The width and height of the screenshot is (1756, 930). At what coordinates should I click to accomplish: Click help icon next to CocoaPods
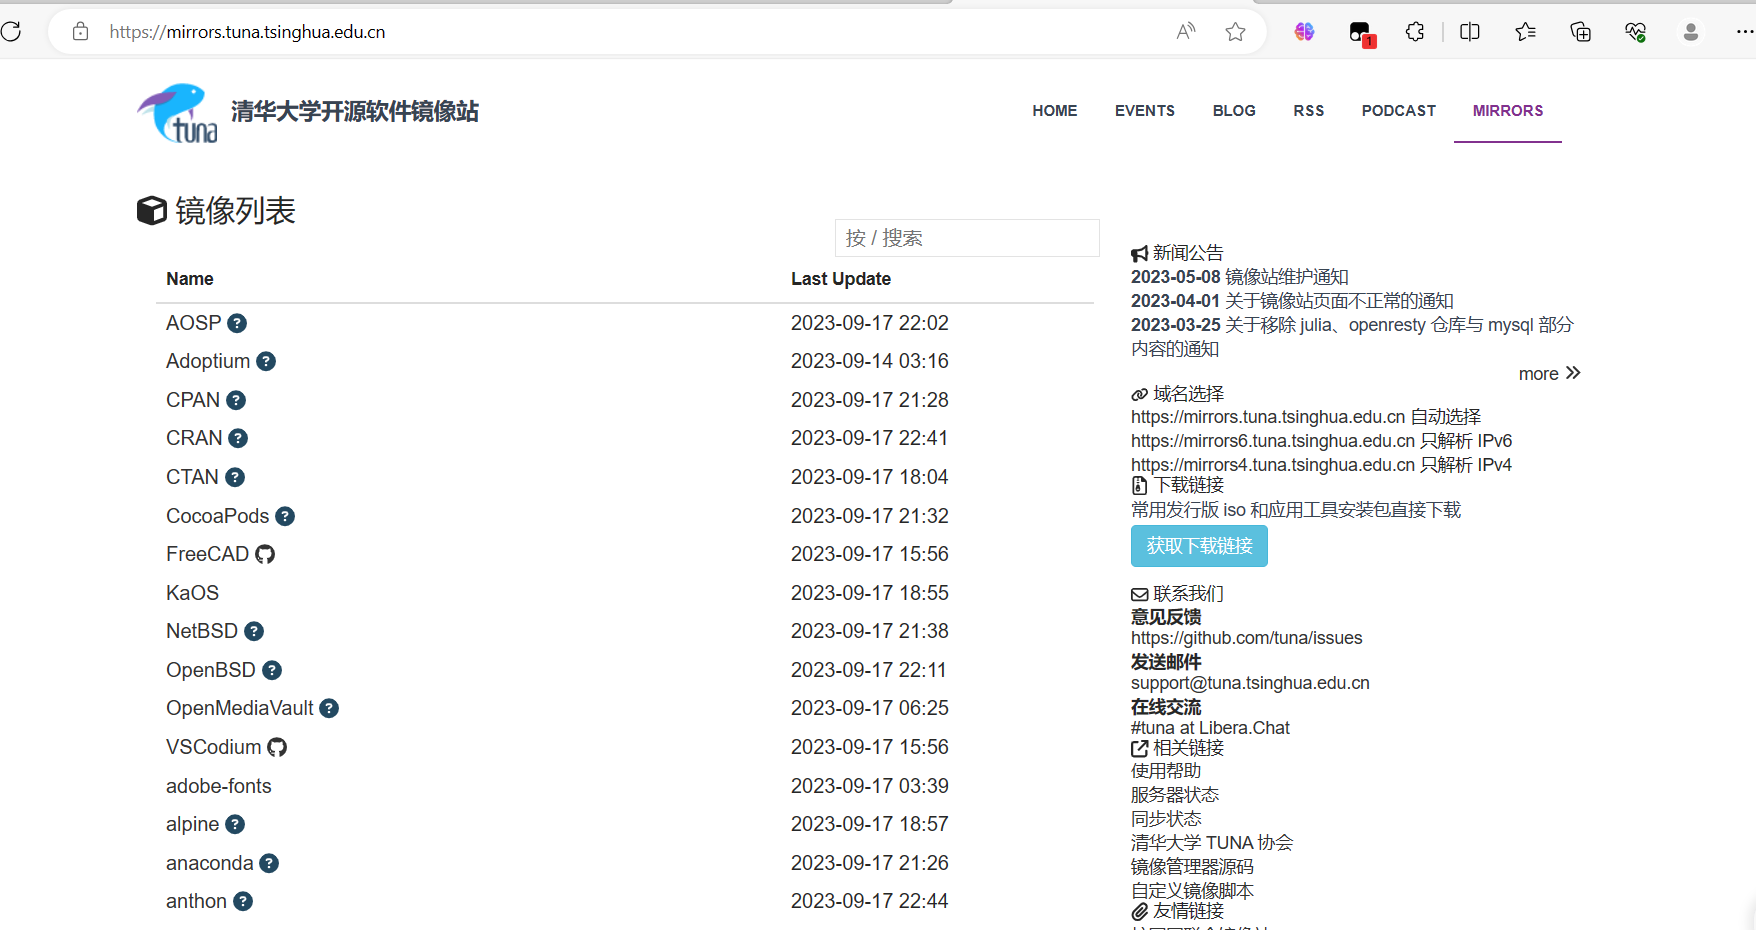tap(285, 516)
